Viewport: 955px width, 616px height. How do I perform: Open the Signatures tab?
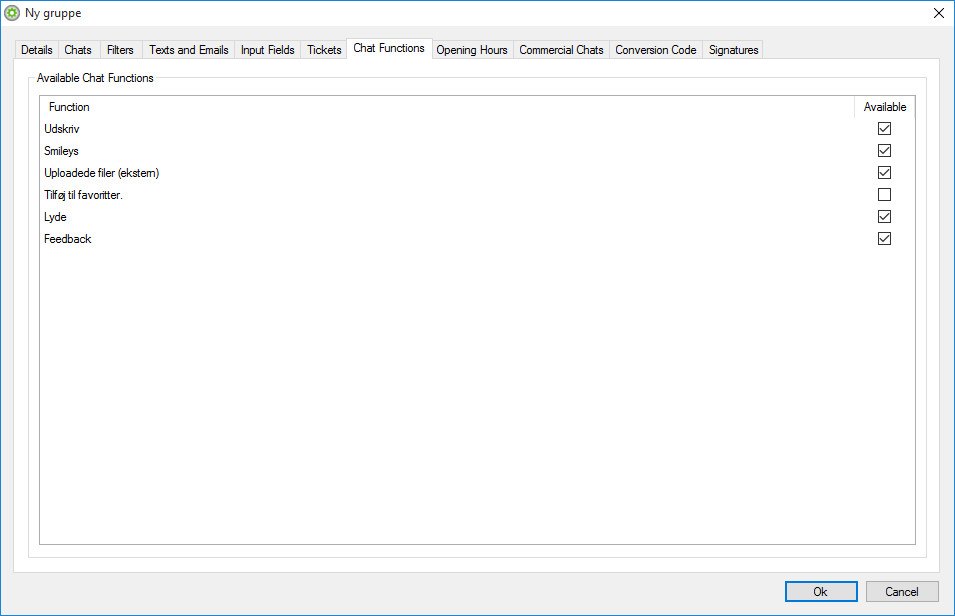pos(733,50)
